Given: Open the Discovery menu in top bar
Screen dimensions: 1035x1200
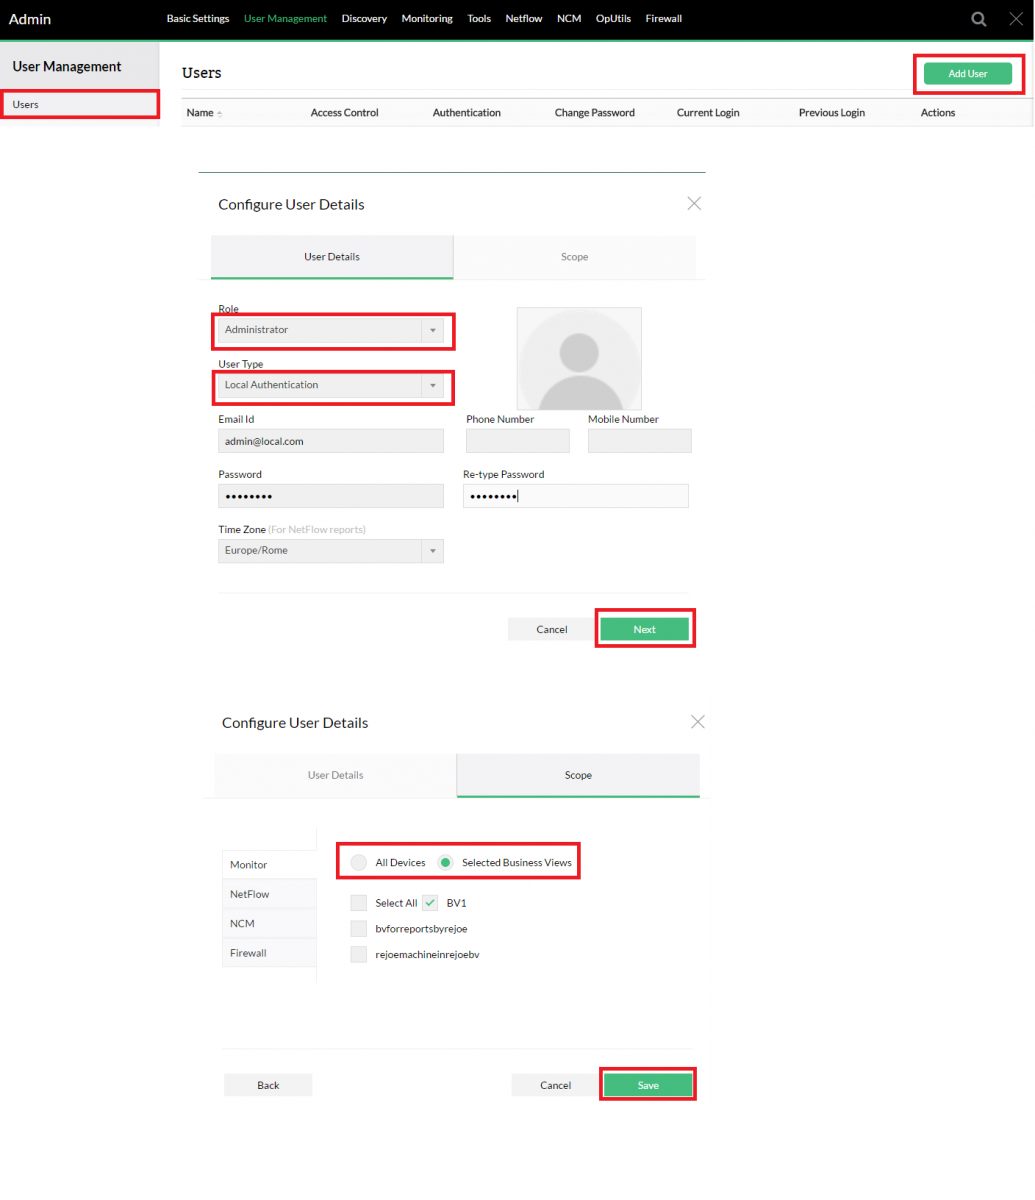Looking at the screenshot, I should point(364,19).
